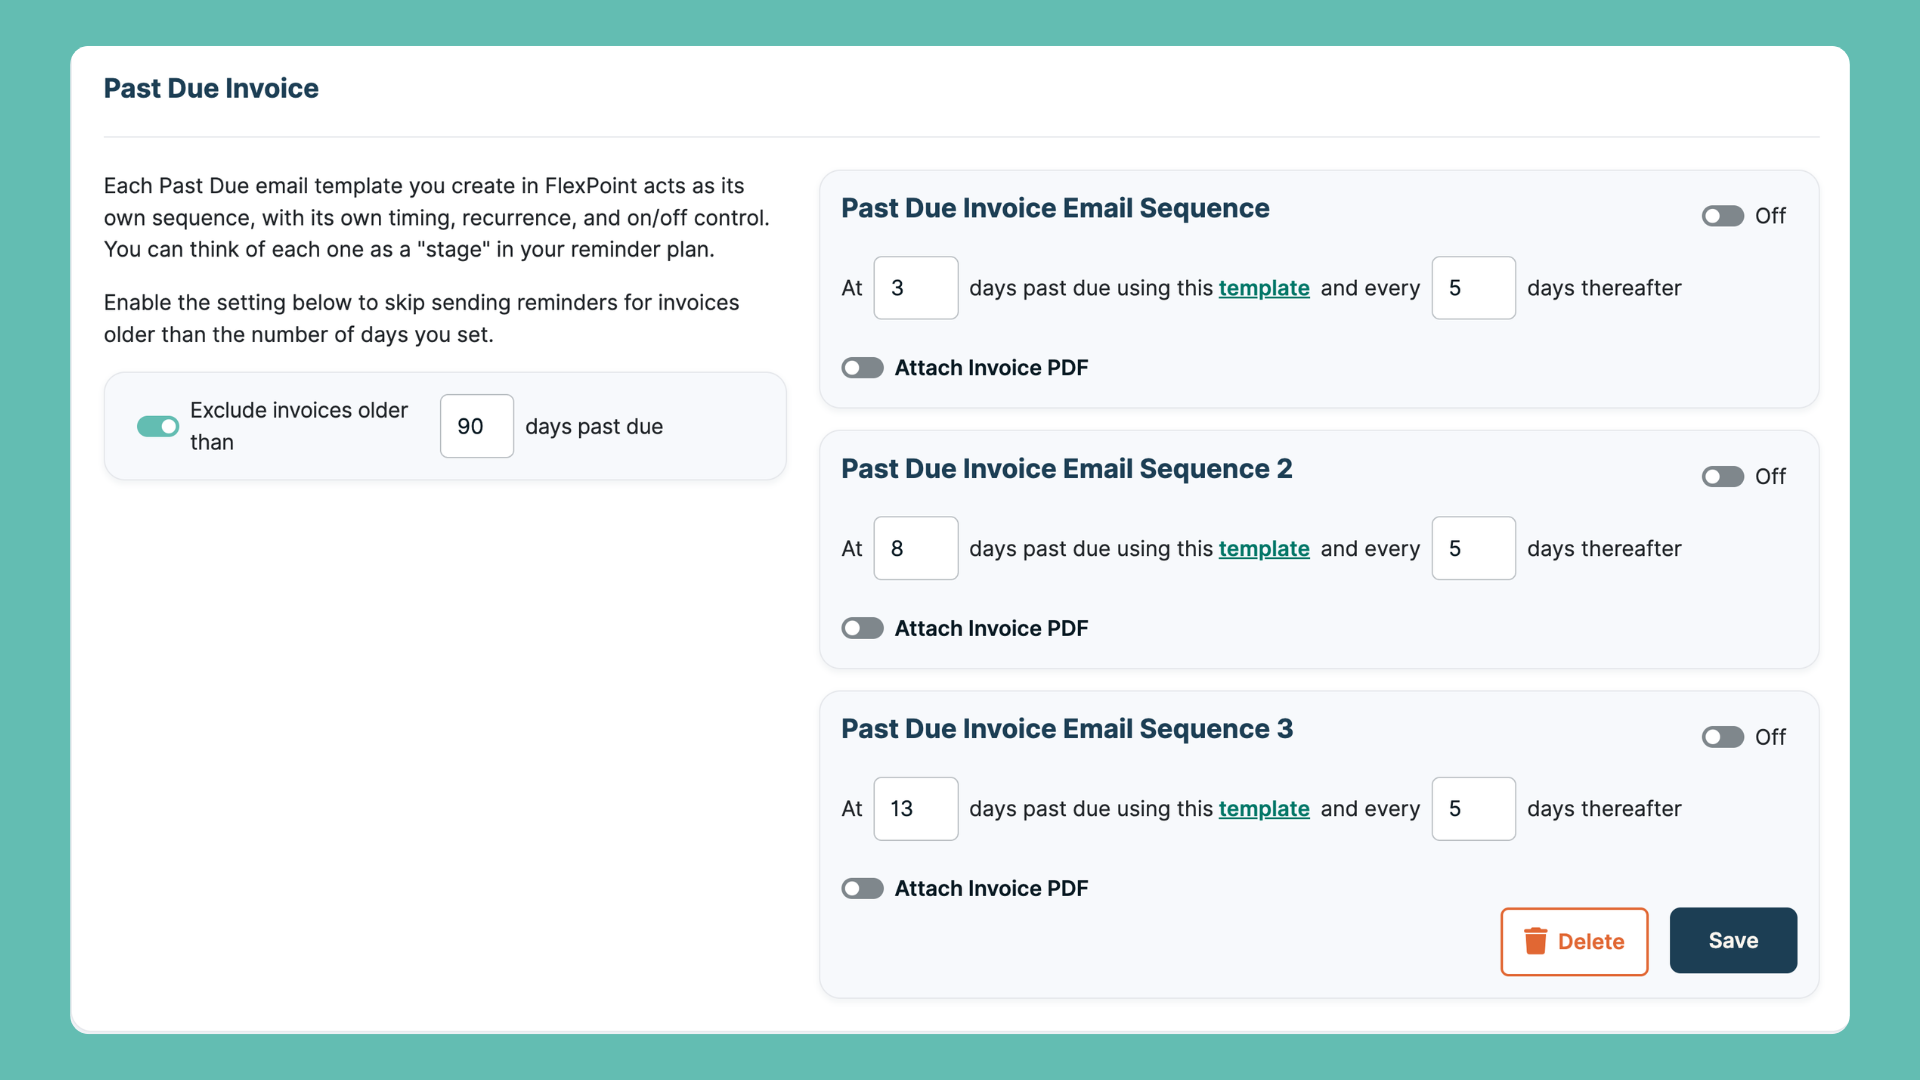Open the template link in Sequence 3
Screen dimensions: 1920x1080
click(1263, 809)
